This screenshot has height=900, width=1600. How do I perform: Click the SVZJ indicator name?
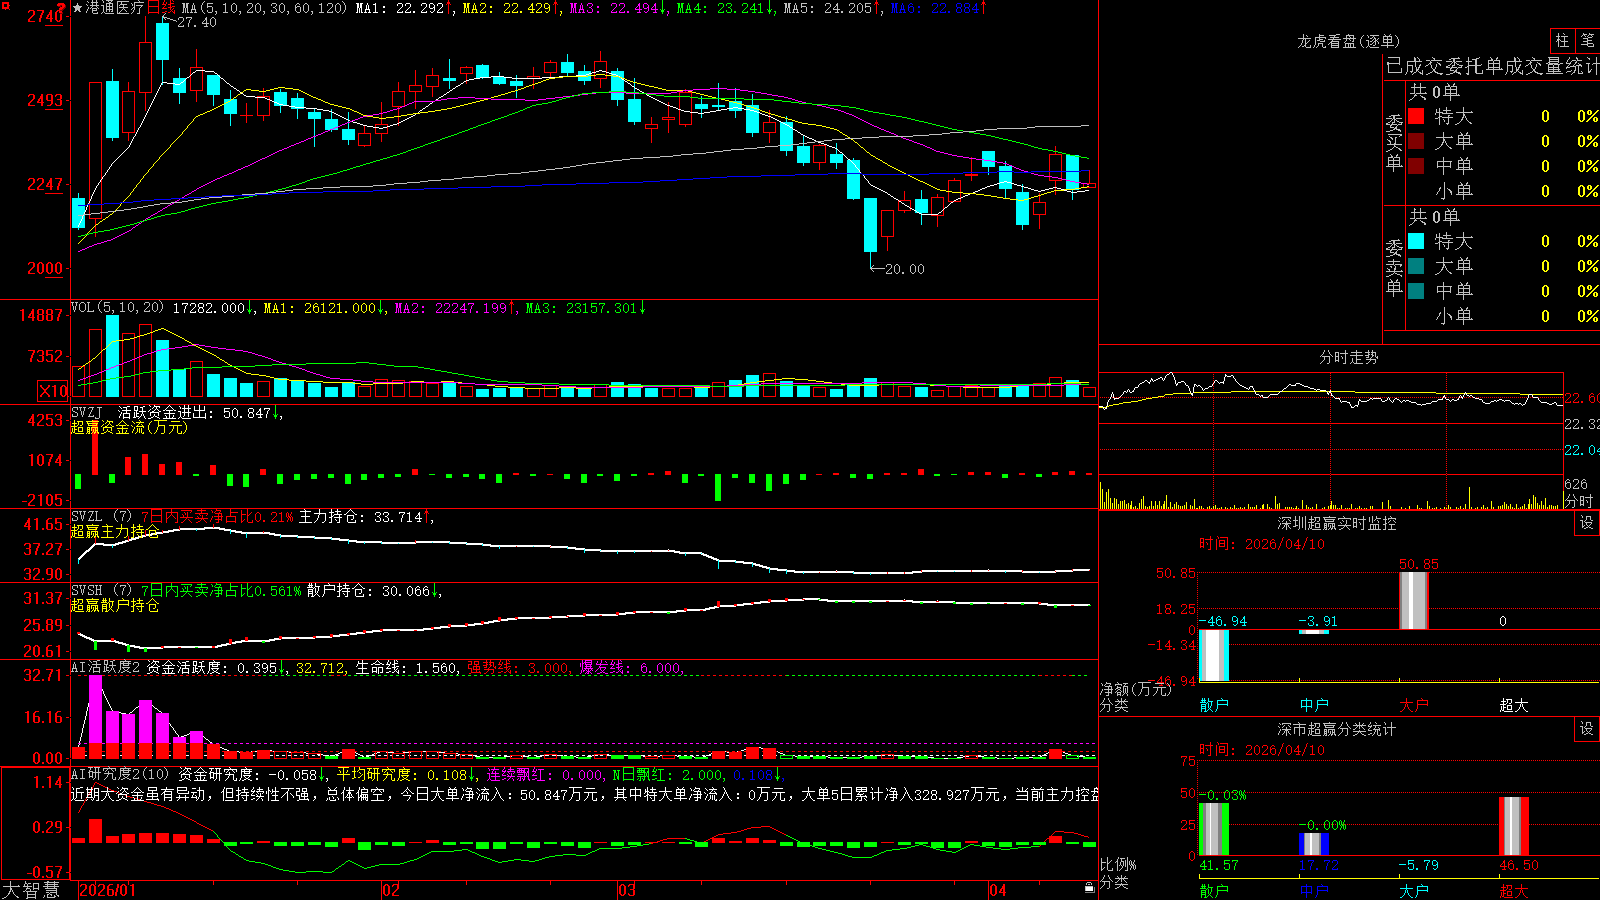click(87, 412)
